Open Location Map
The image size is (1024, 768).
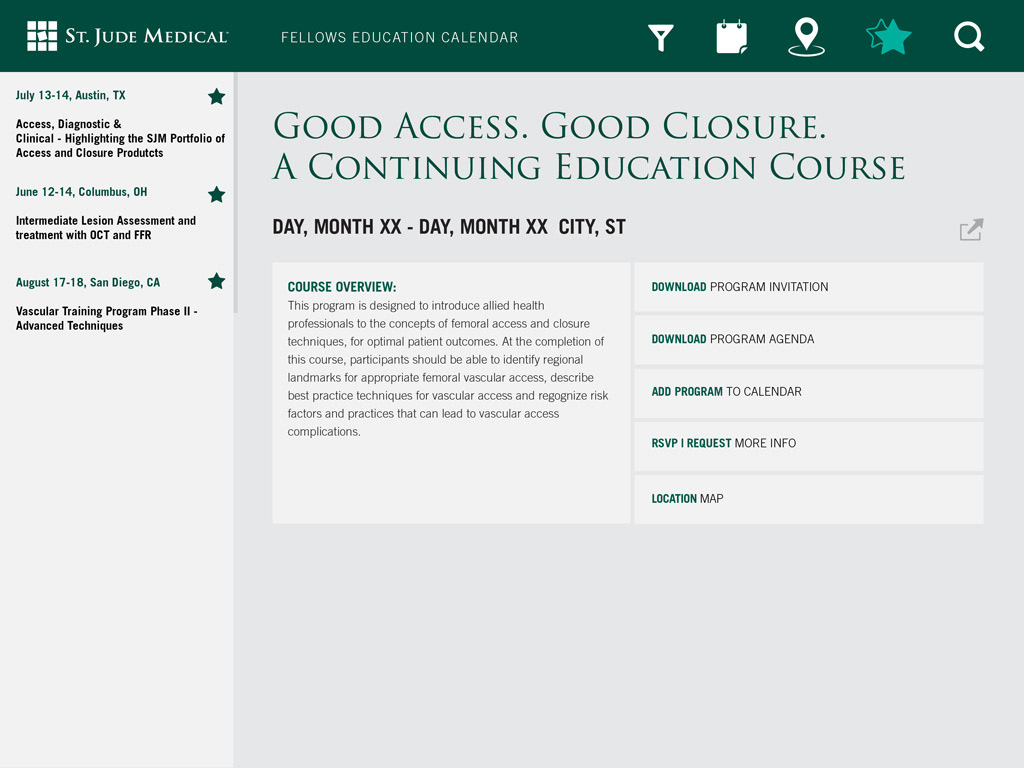click(808, 499)
